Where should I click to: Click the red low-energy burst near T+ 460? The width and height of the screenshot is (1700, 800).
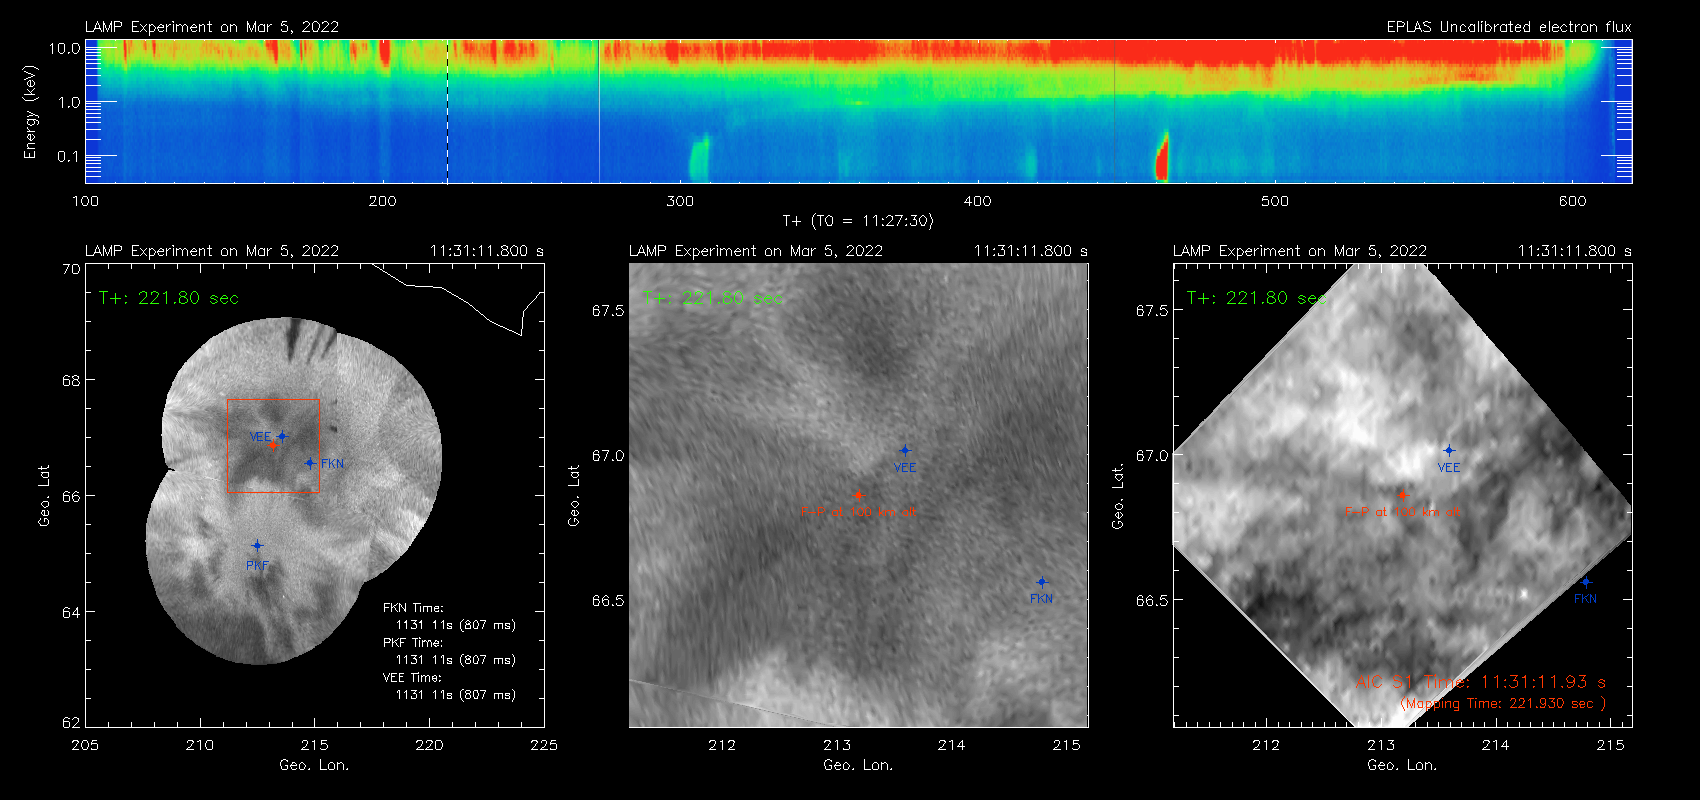[1162, 158]
